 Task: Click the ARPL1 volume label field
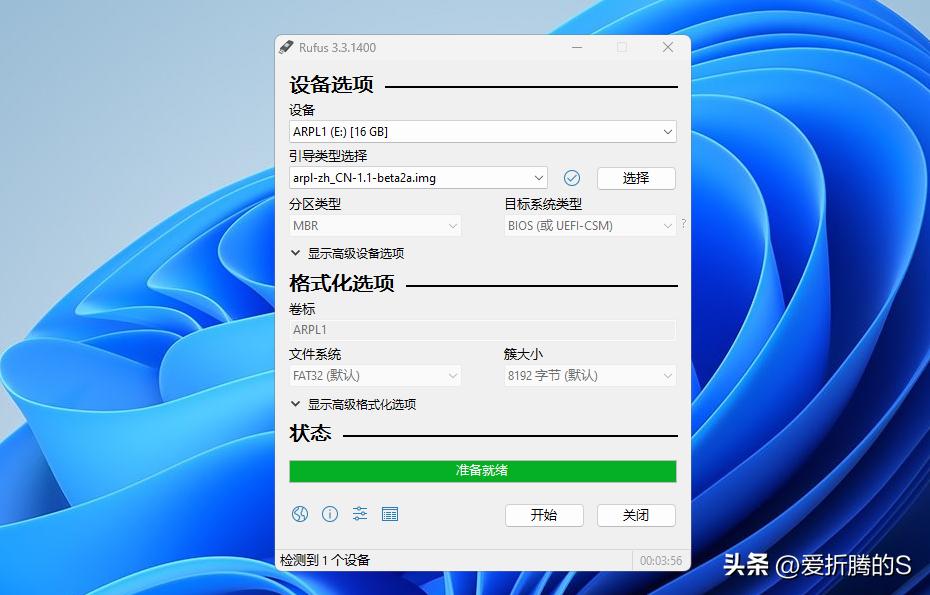coord(483,329)
